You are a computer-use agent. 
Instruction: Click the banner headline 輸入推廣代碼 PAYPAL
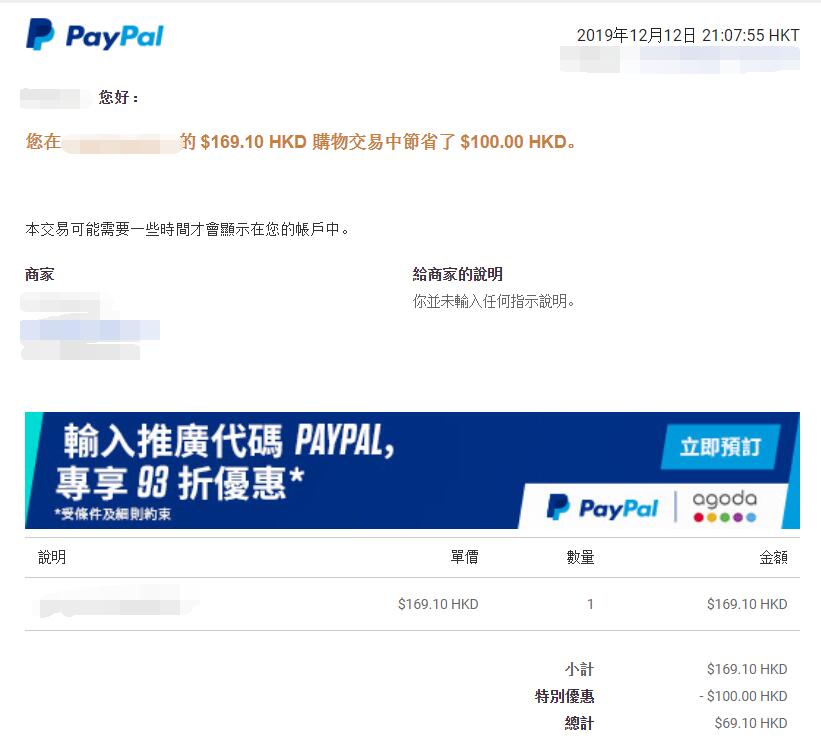pyautogui.click(x=229, y=441)
